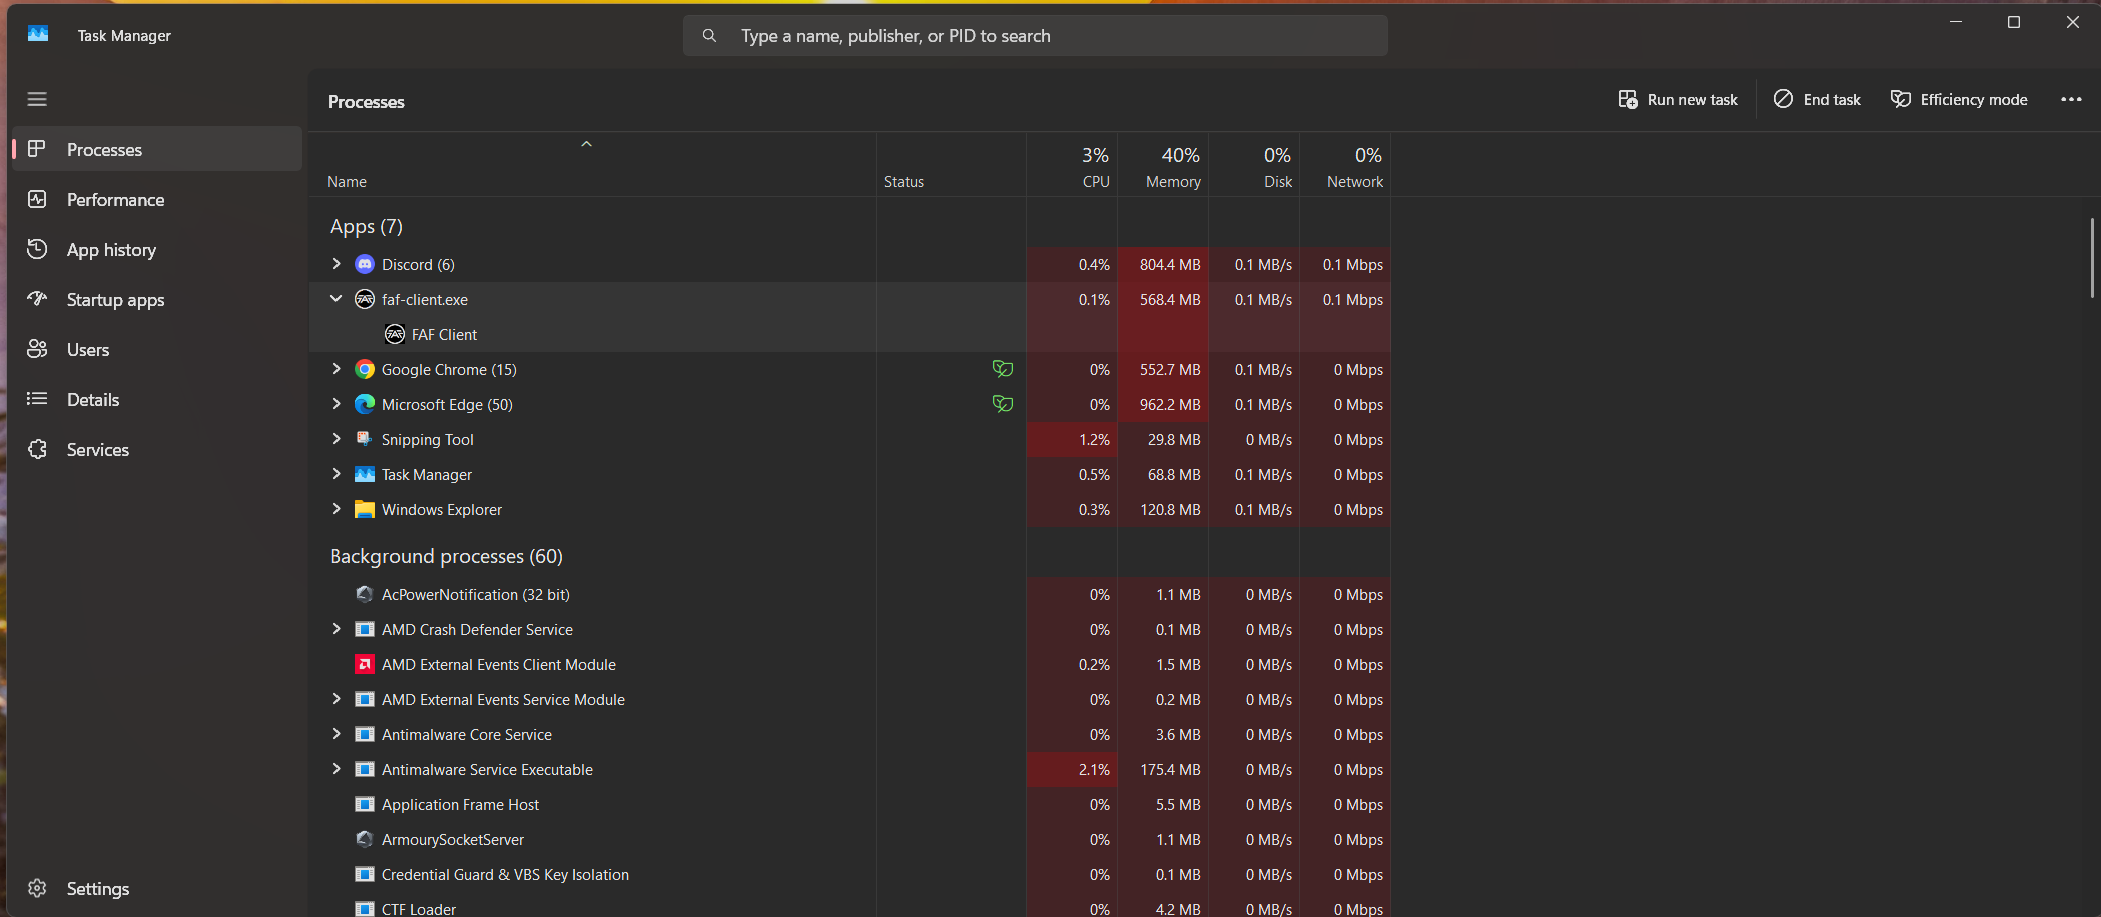
Task: Click the Microsoft Edge icon
Action: [365, 404]
